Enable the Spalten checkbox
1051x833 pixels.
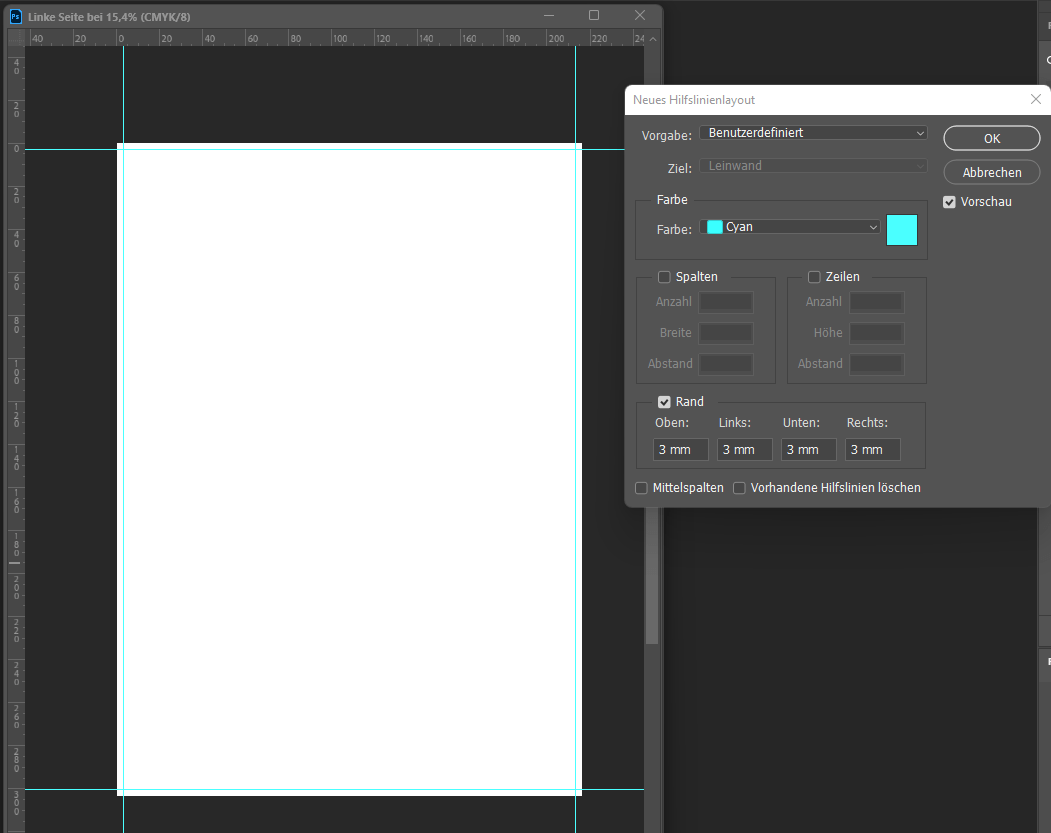pyautogui.click(x=664, y=277)
